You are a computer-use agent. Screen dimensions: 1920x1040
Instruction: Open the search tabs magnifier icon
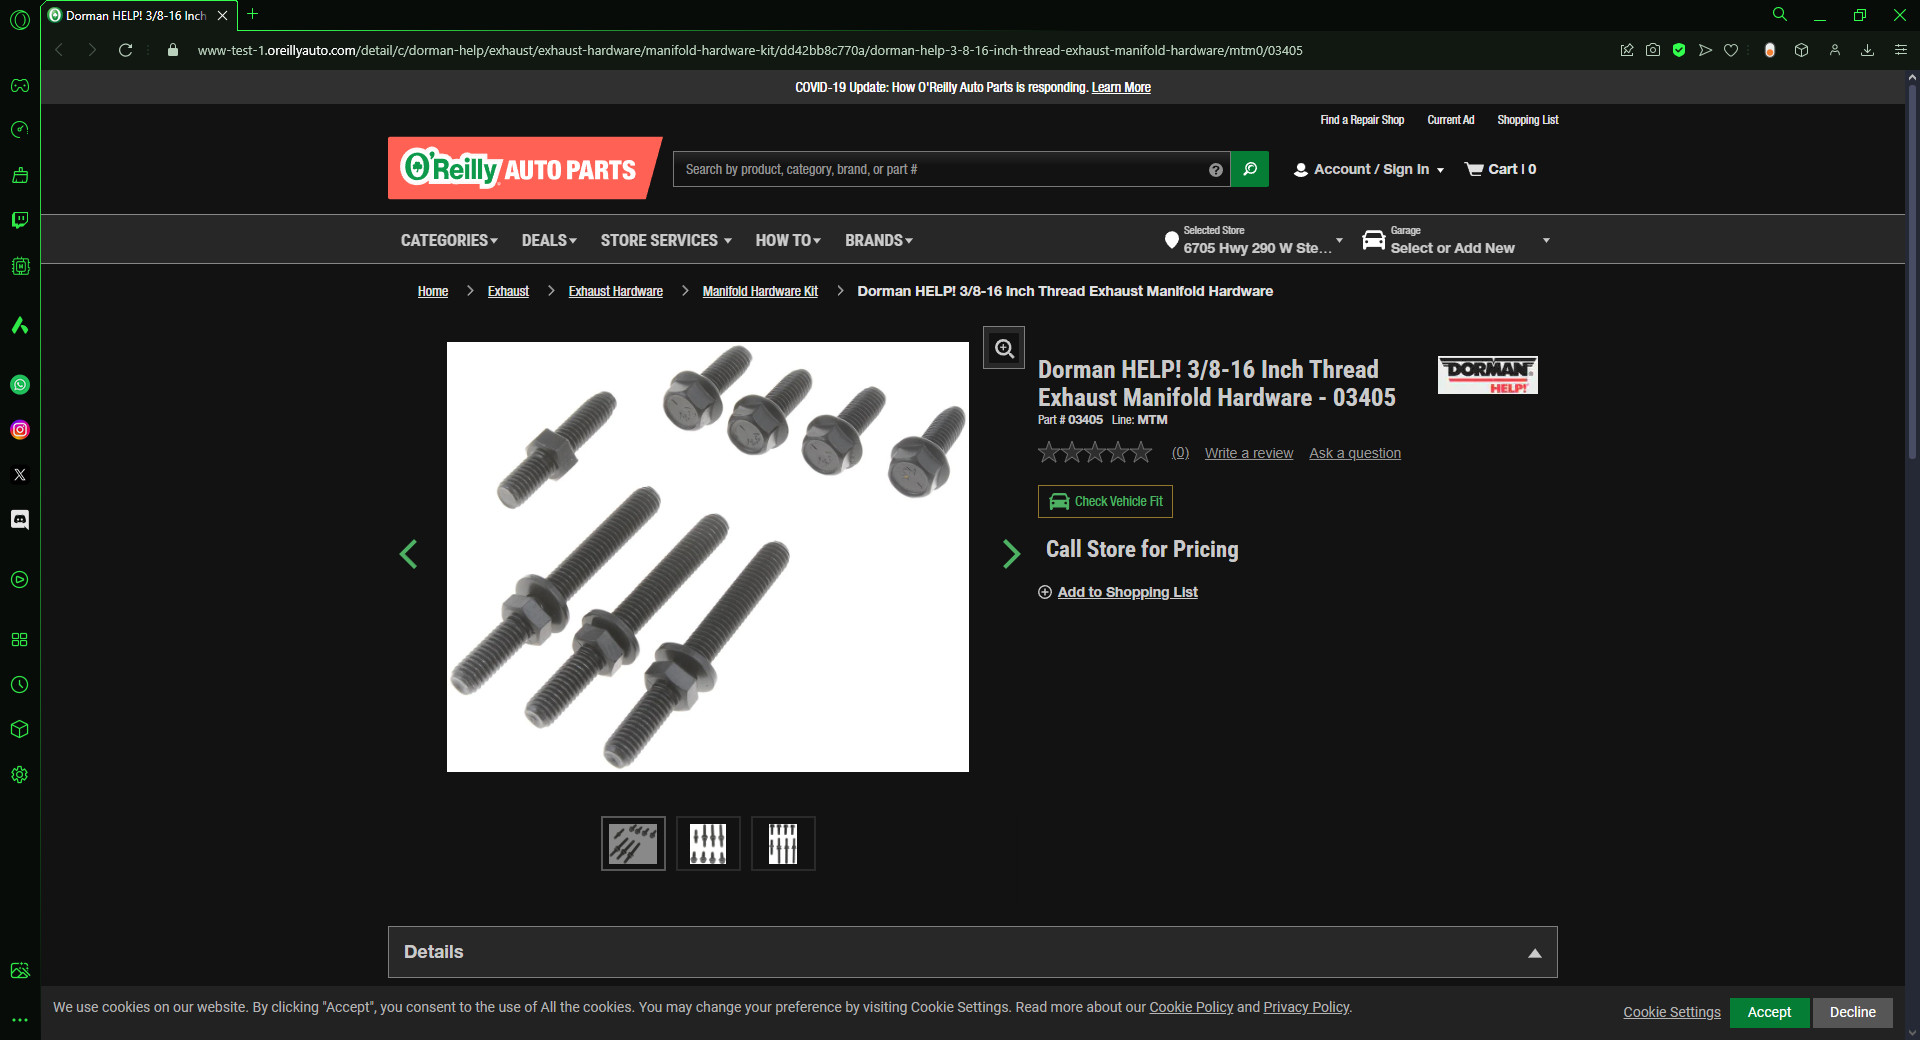[x=1780, y=15]
